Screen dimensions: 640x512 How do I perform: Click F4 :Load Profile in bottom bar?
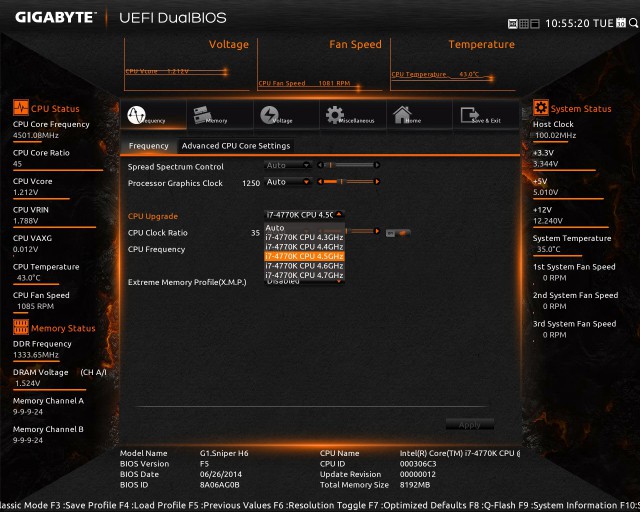point(152,505)
